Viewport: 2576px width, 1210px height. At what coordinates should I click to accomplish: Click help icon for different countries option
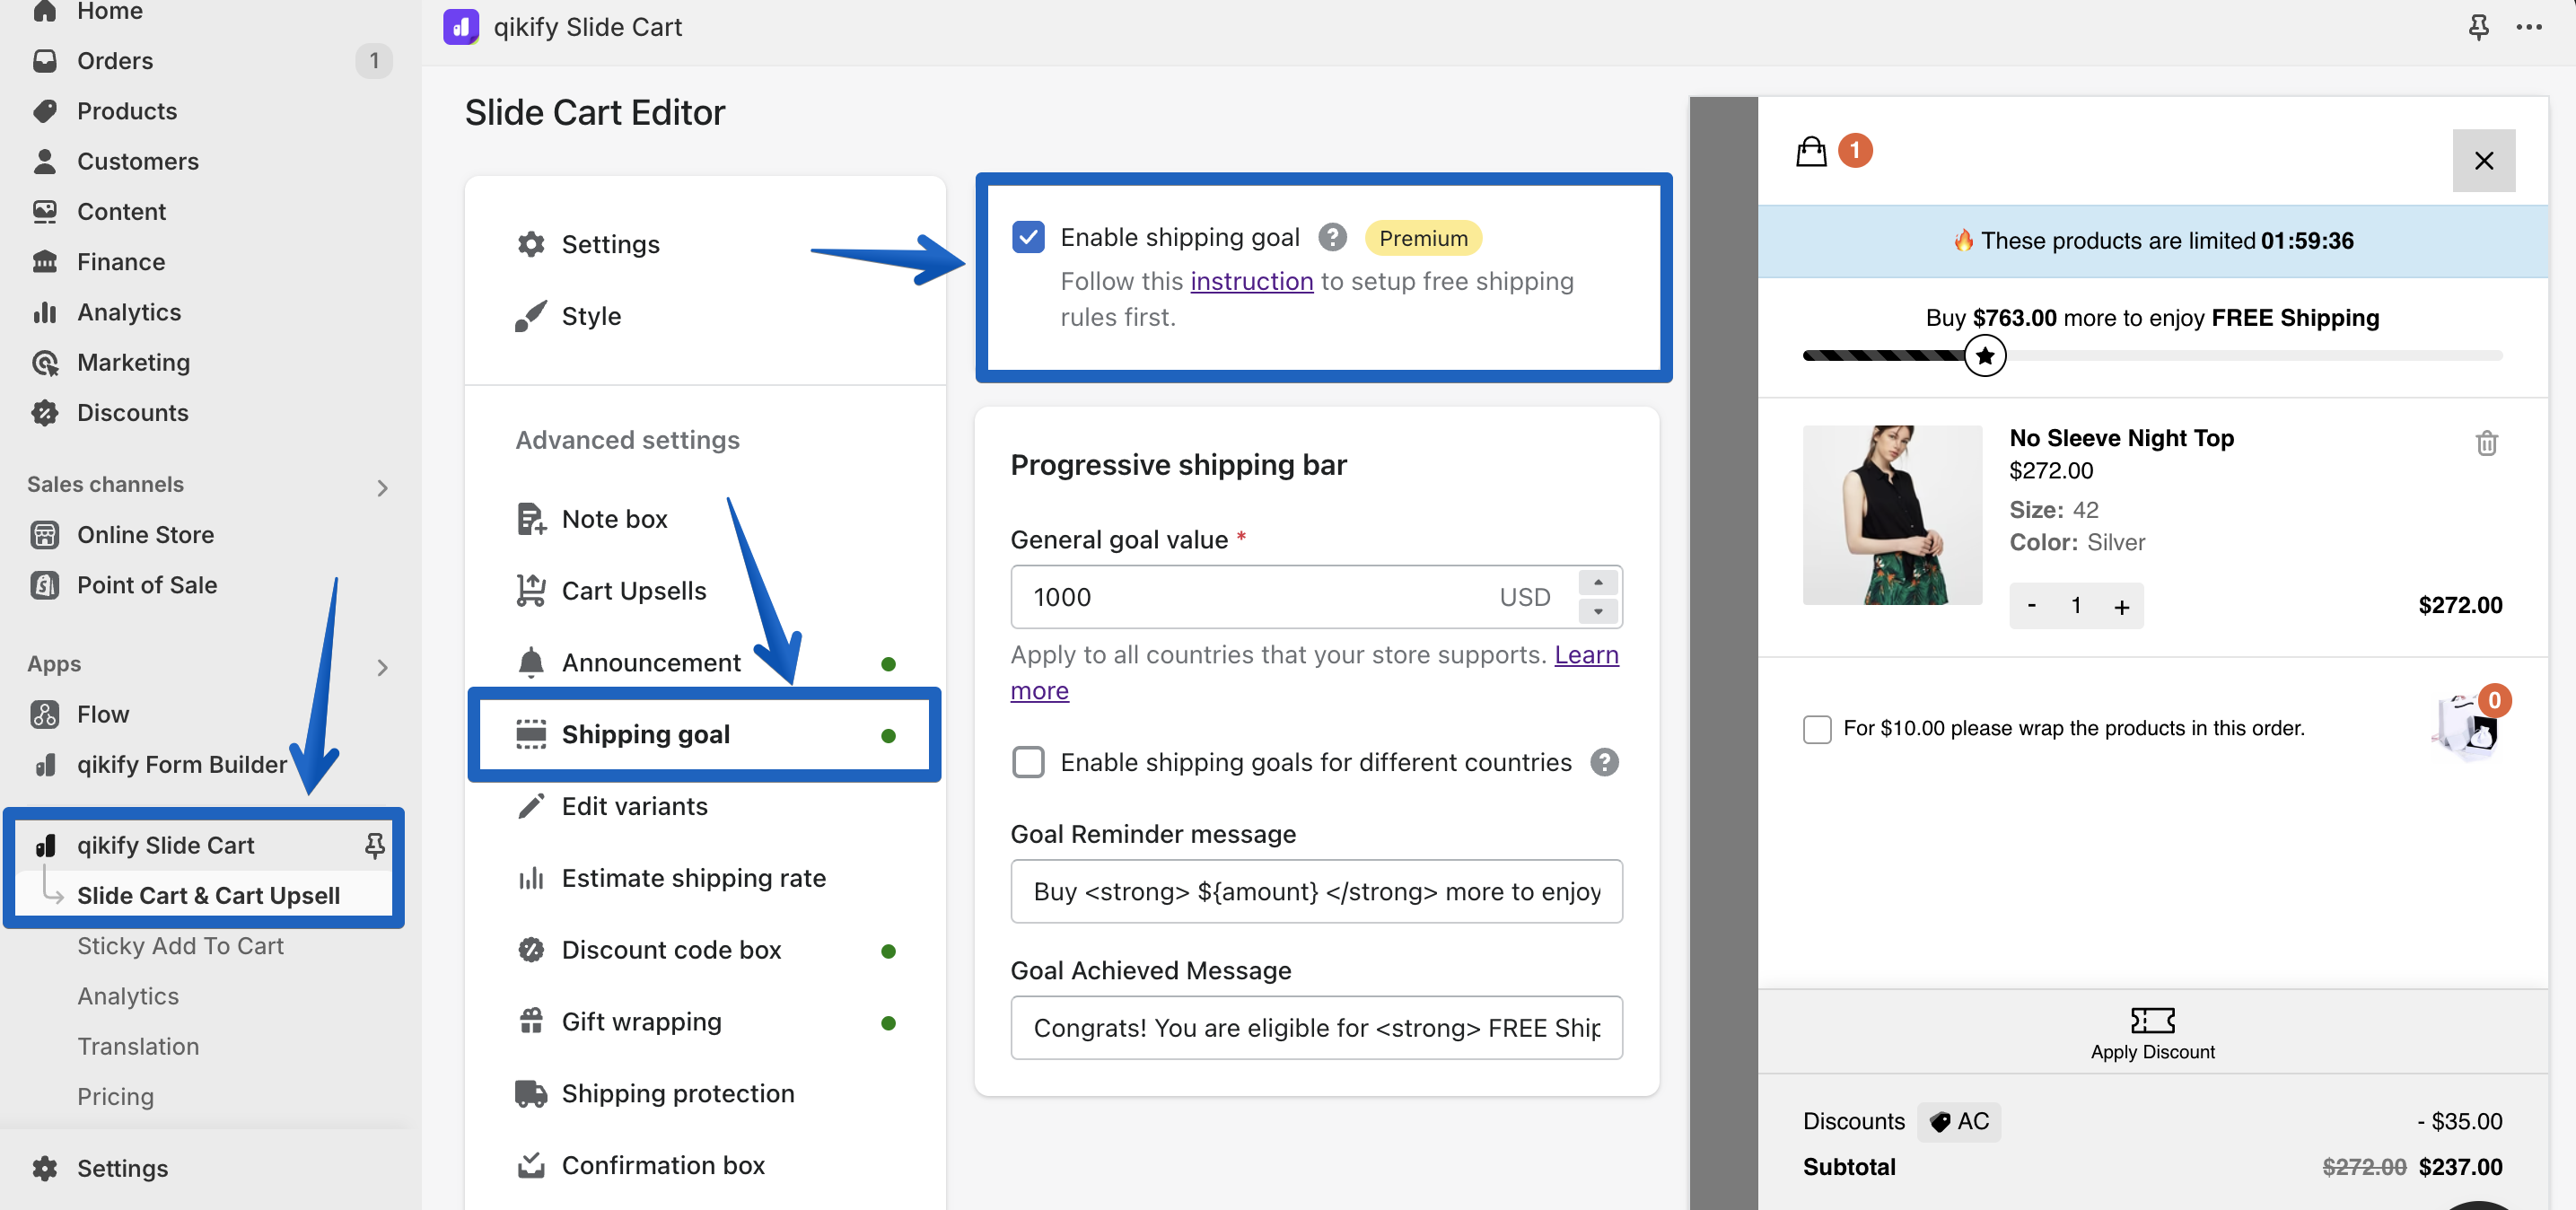tap(1604, 763)
